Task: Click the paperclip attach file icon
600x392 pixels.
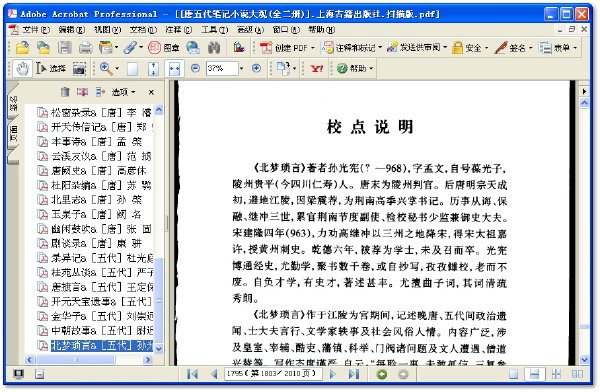Action: 130,48
